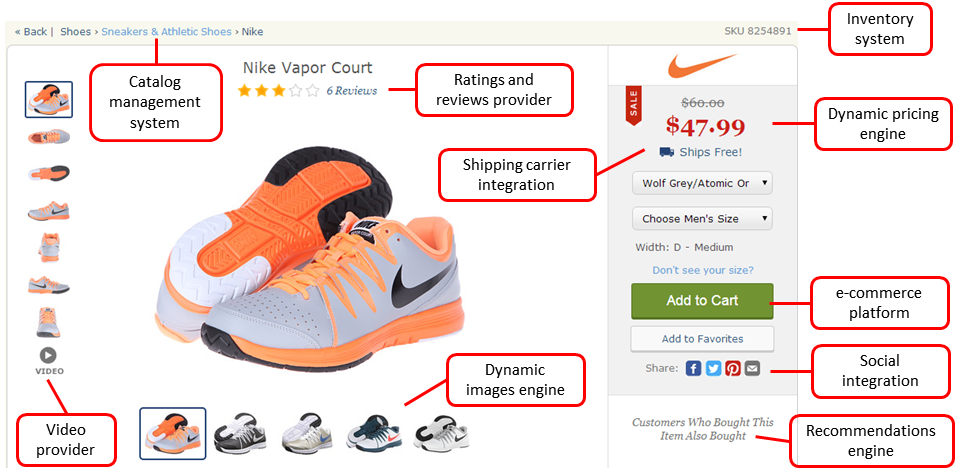The image size is (958, 473).
Task: Go back using the Back link
Action: click(31, 31)
